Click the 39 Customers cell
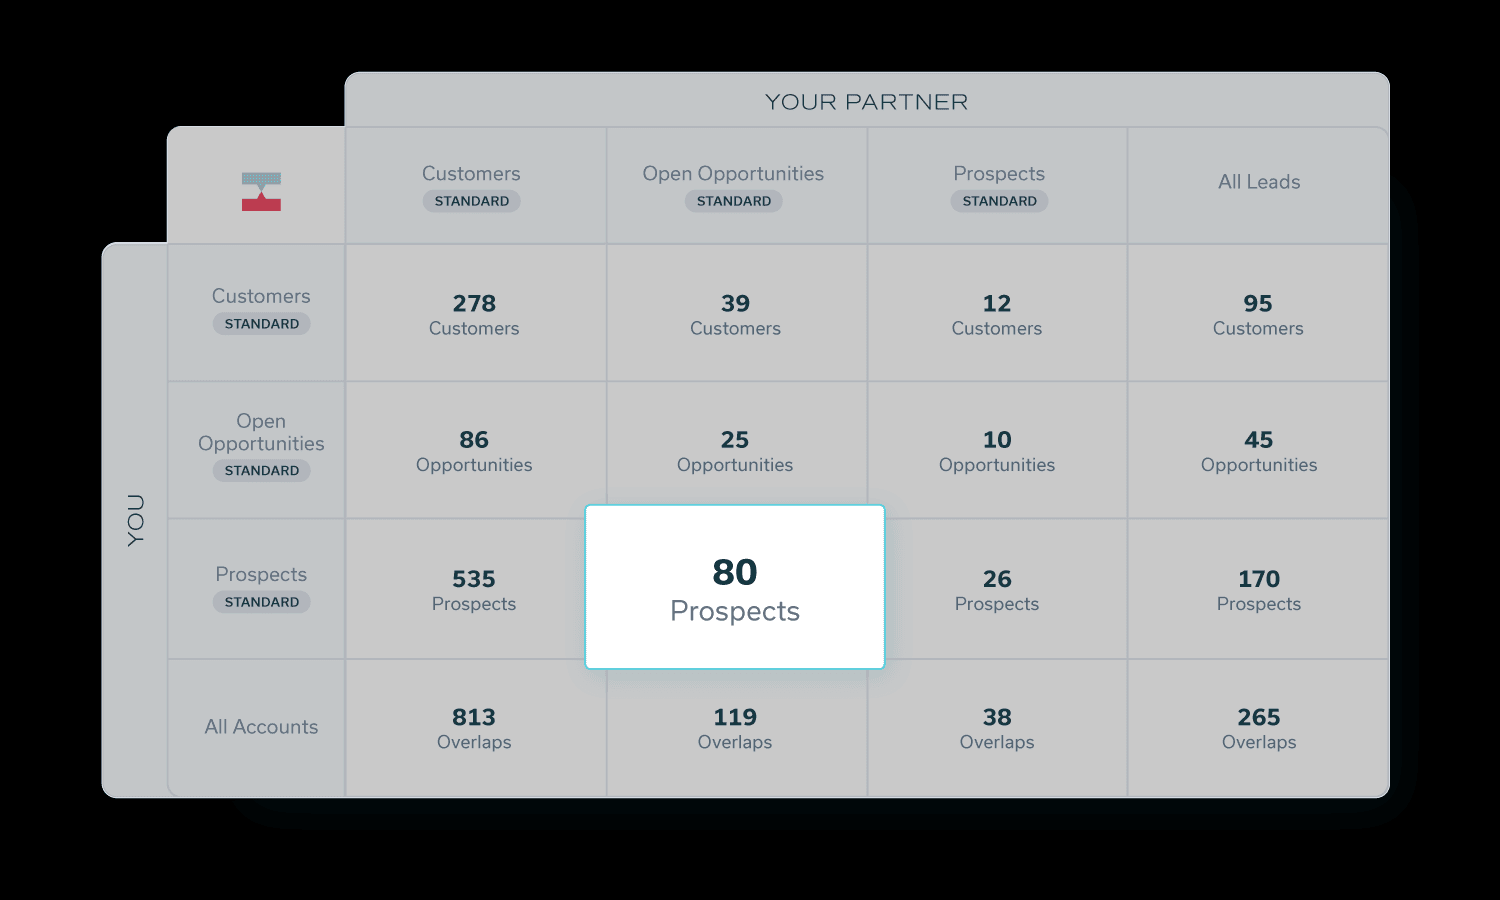1500x900 pixels. click(735, 314)
